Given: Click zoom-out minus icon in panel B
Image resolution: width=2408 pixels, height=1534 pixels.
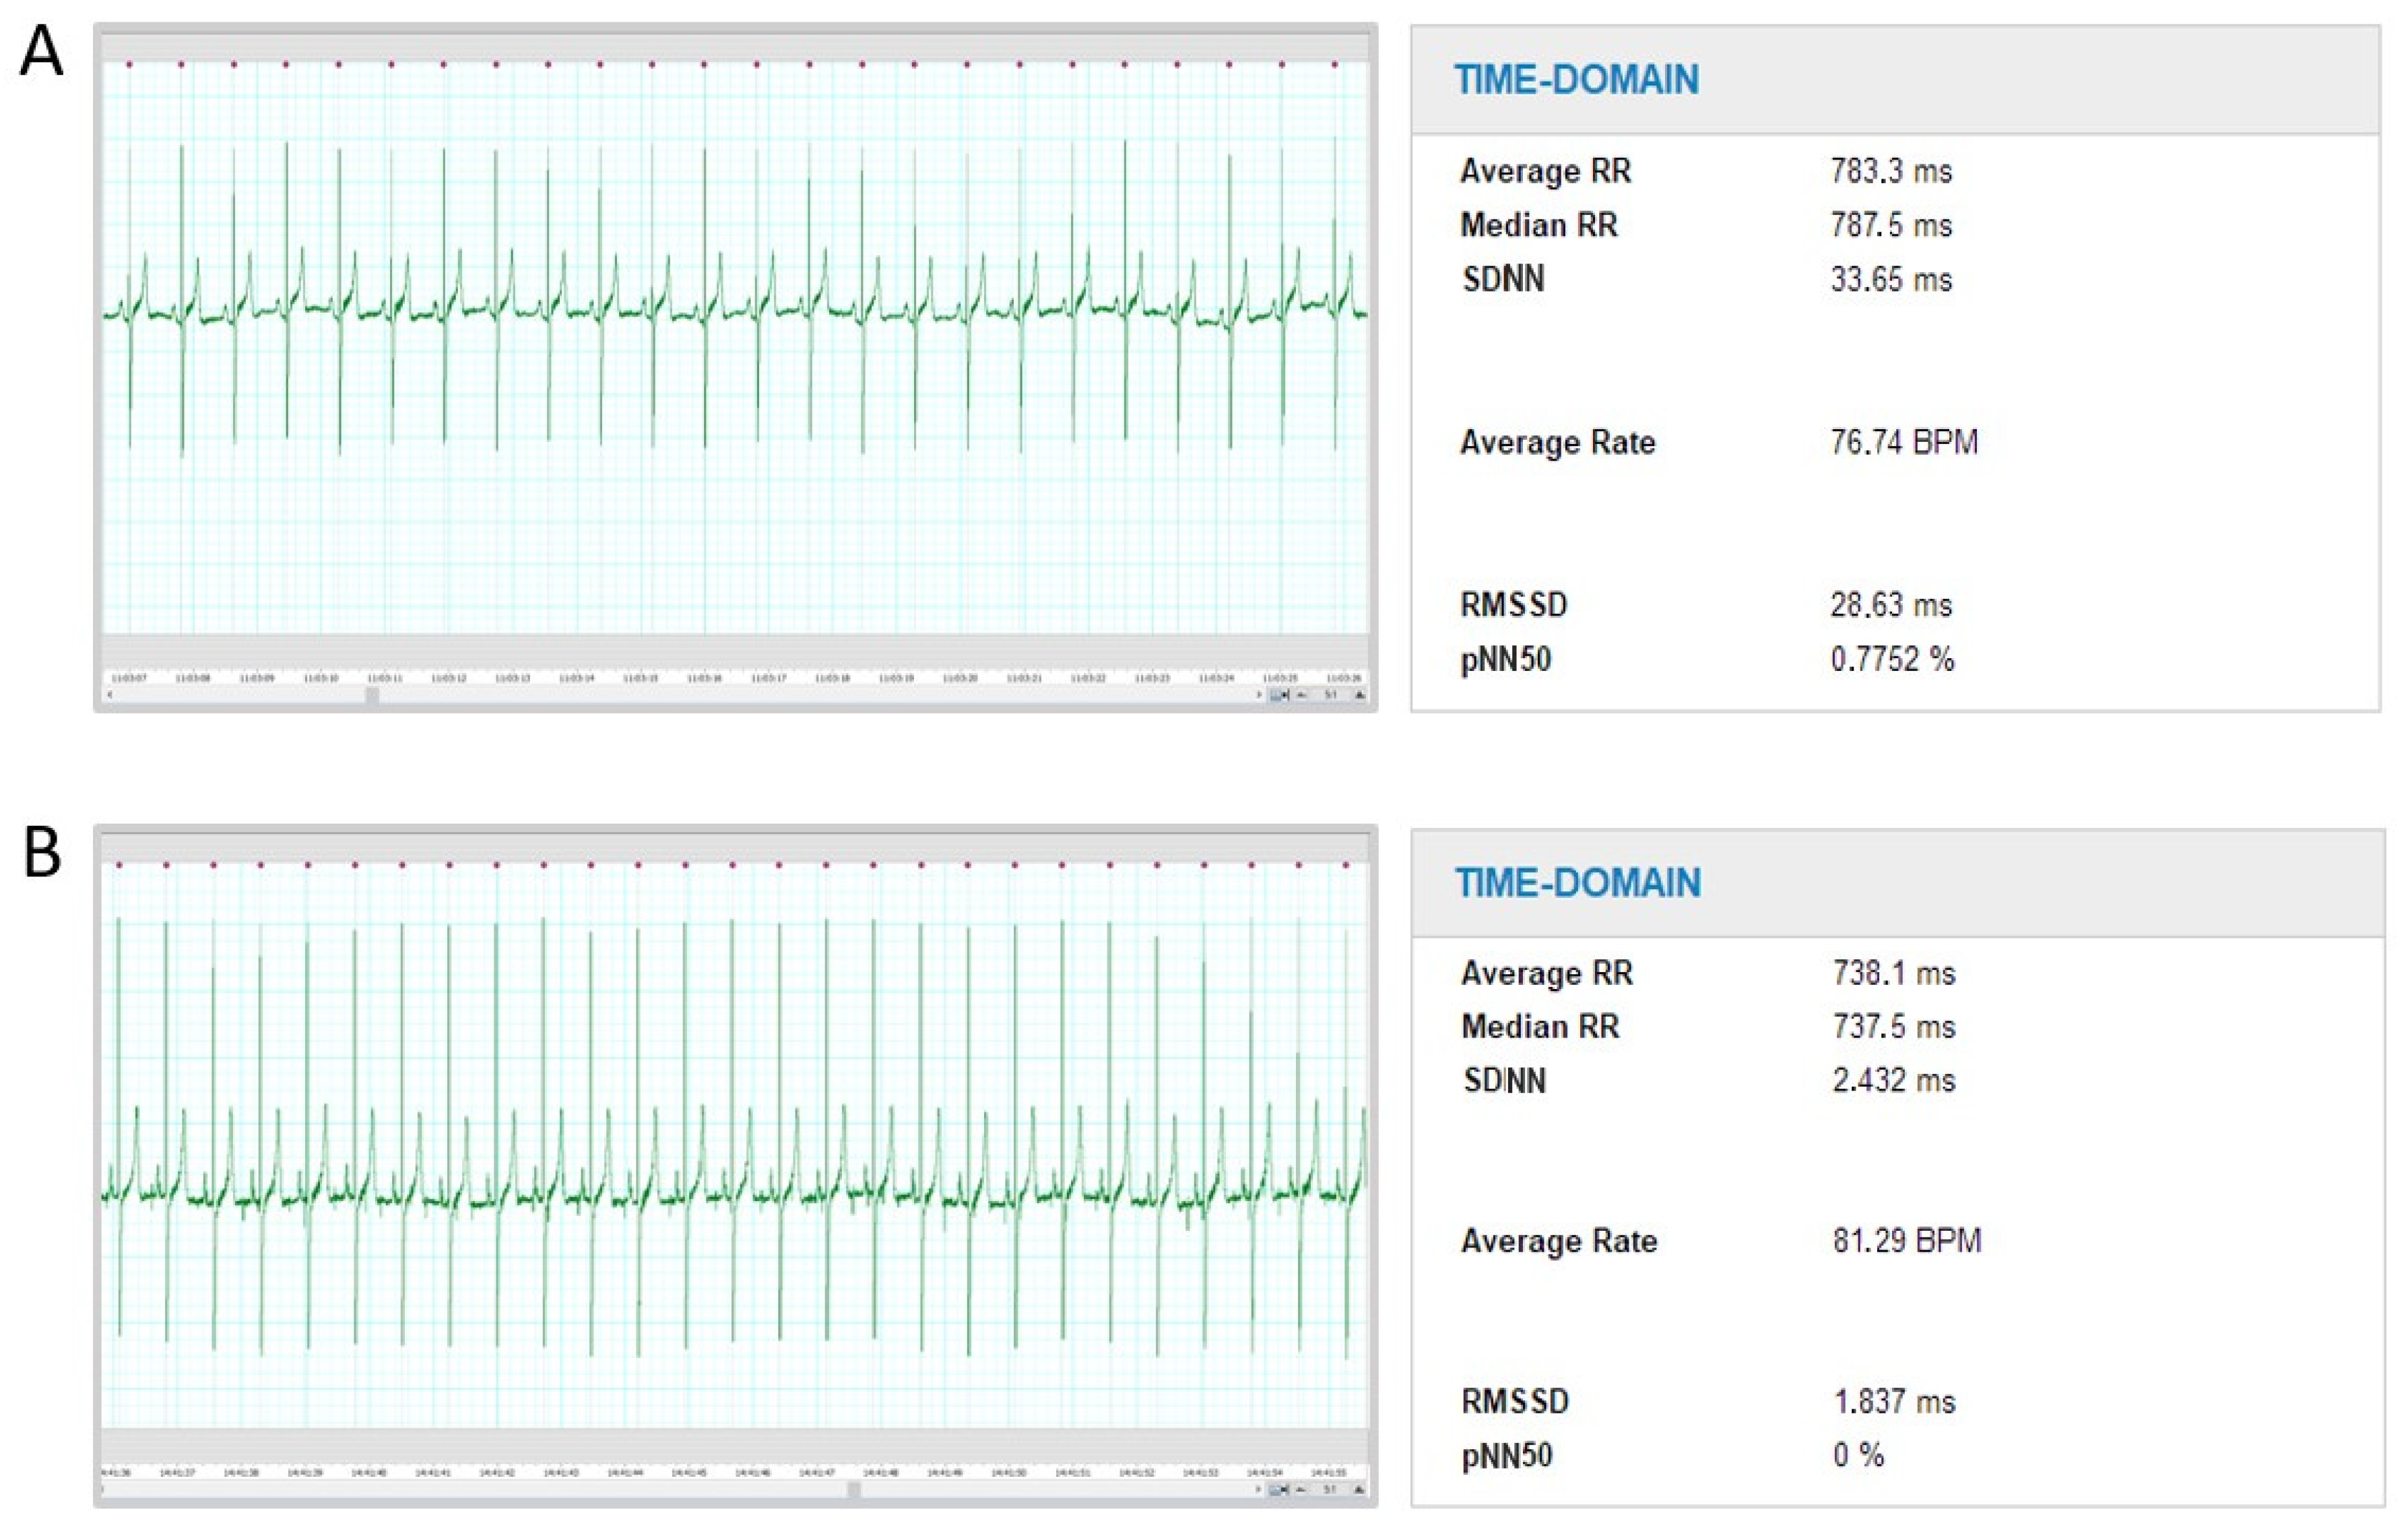Looking at the screenshot, I should pyautogui.click(x=1302, y=1490).
